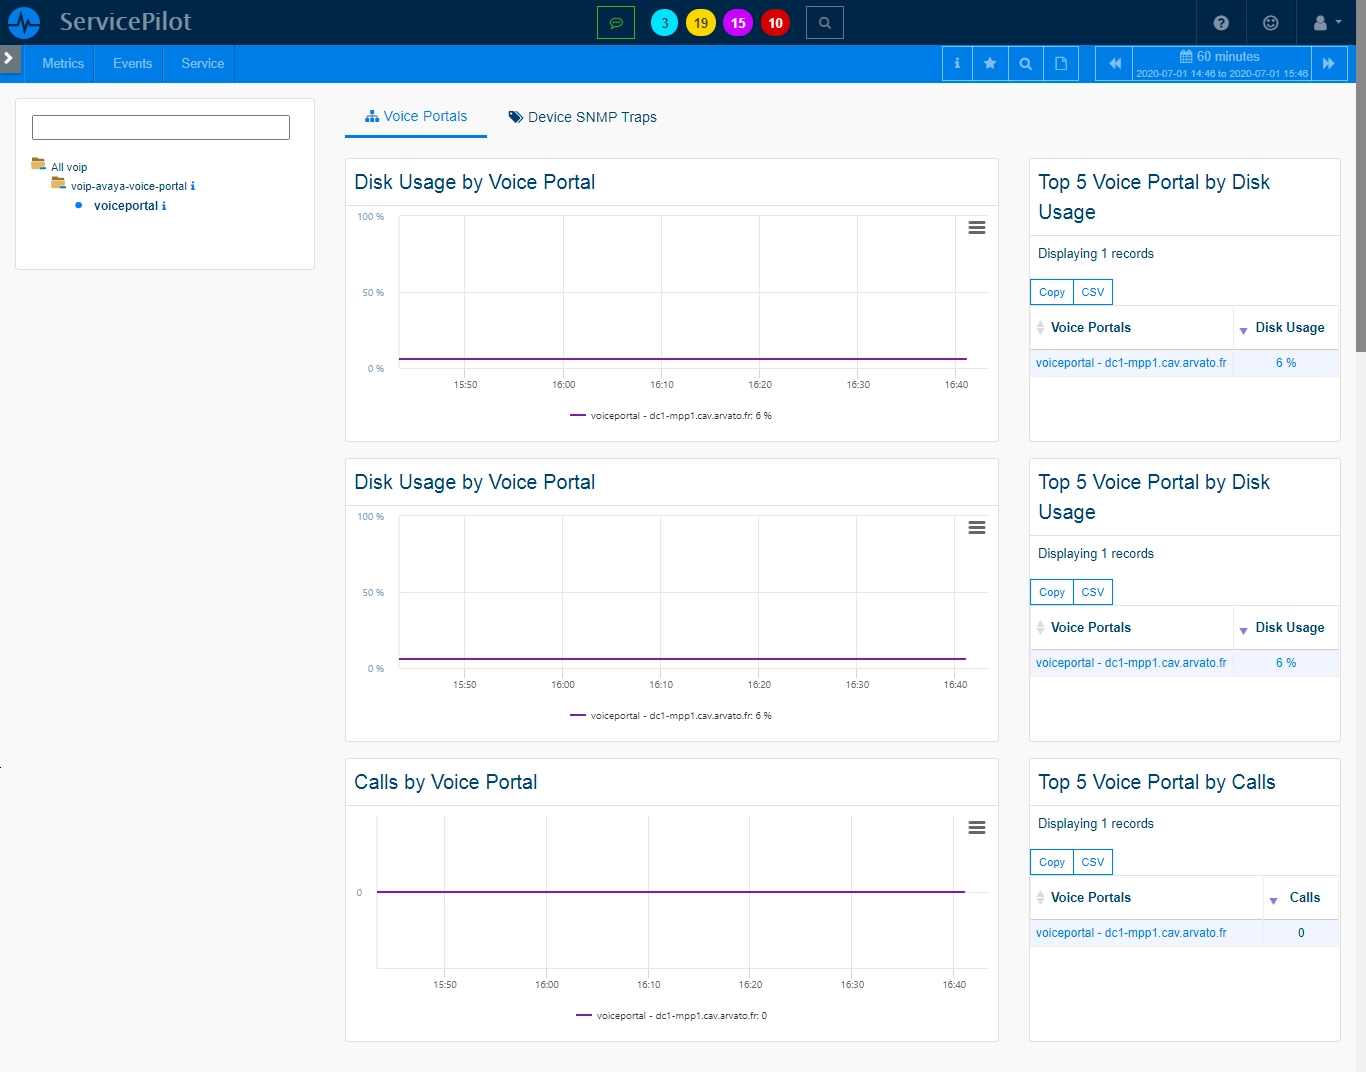This screenshot has width=1366, height=1072.
Task: Open the user account dropdown
Action: (x=1327, y=22)
